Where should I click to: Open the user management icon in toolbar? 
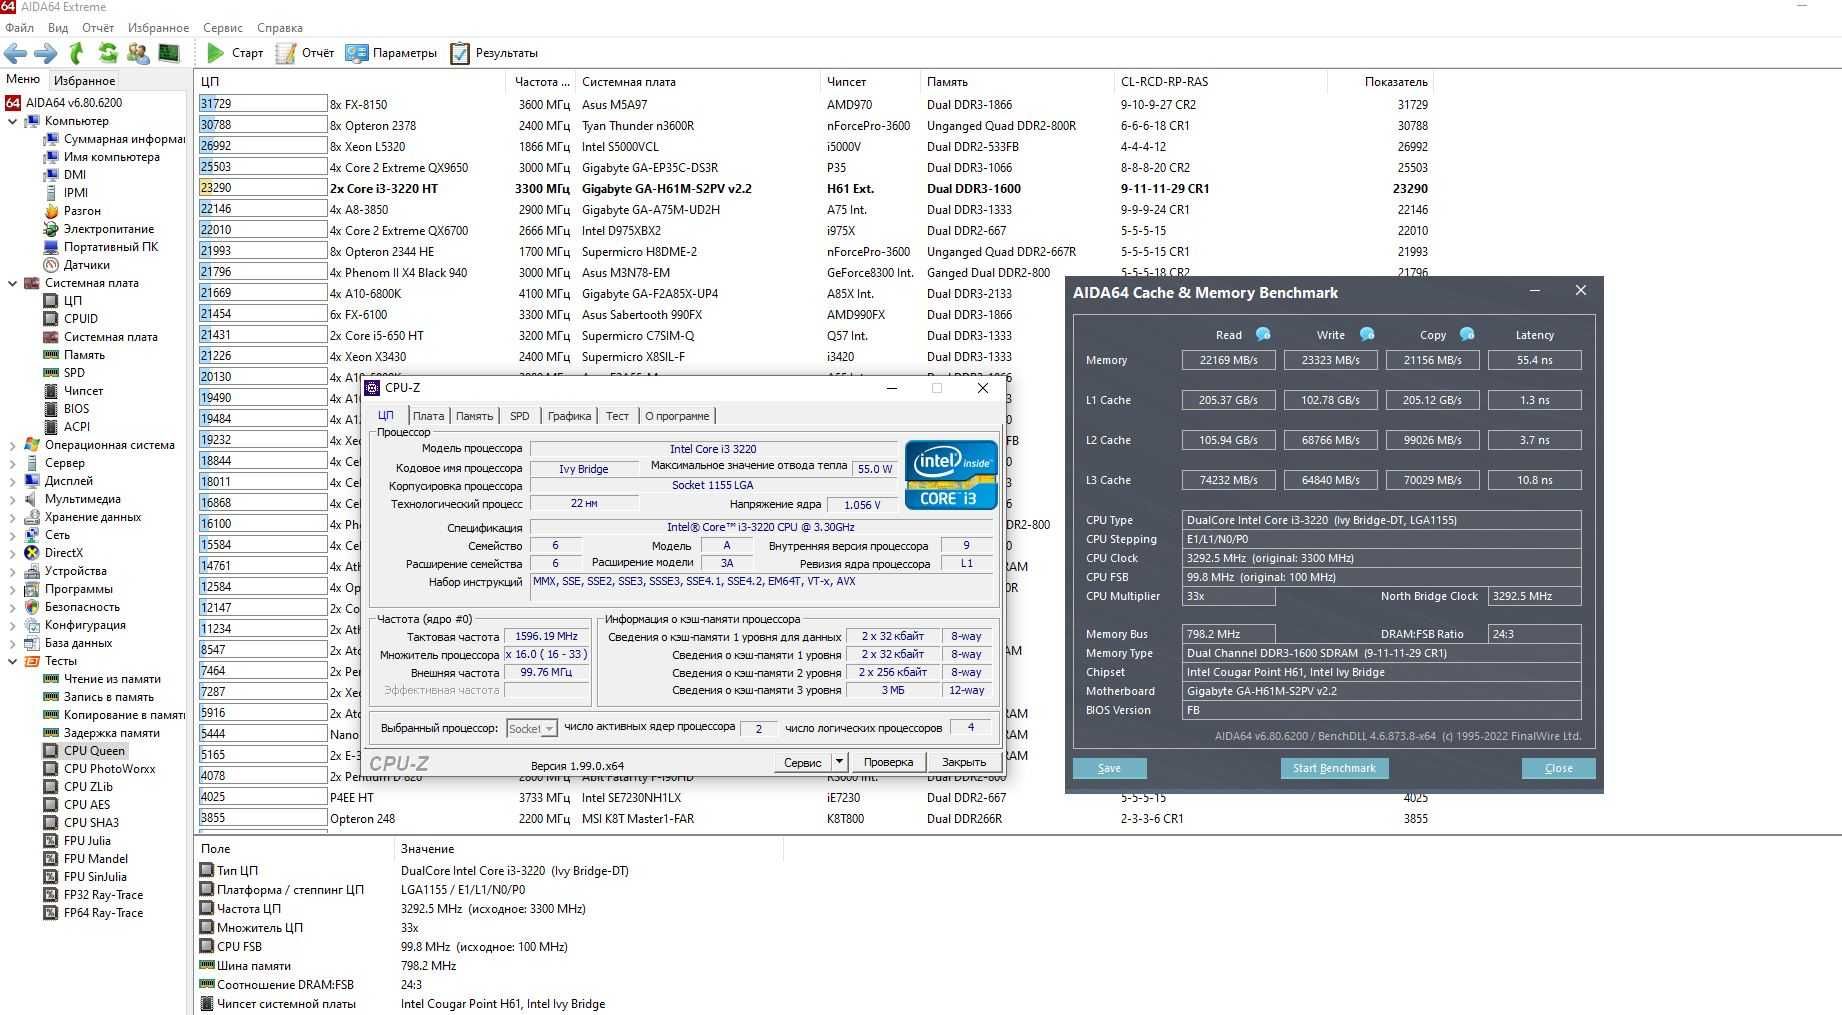coord(138,53)
